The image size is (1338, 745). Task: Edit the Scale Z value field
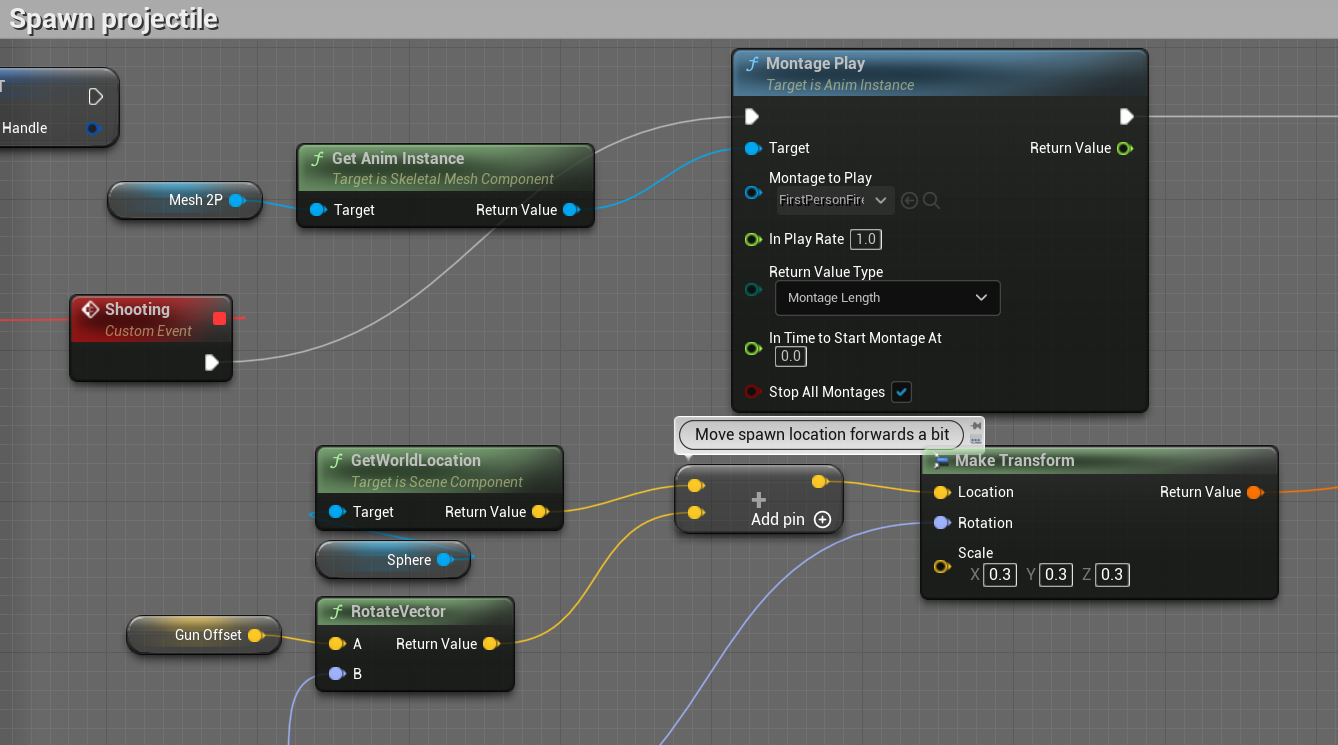coord(1112,574)
